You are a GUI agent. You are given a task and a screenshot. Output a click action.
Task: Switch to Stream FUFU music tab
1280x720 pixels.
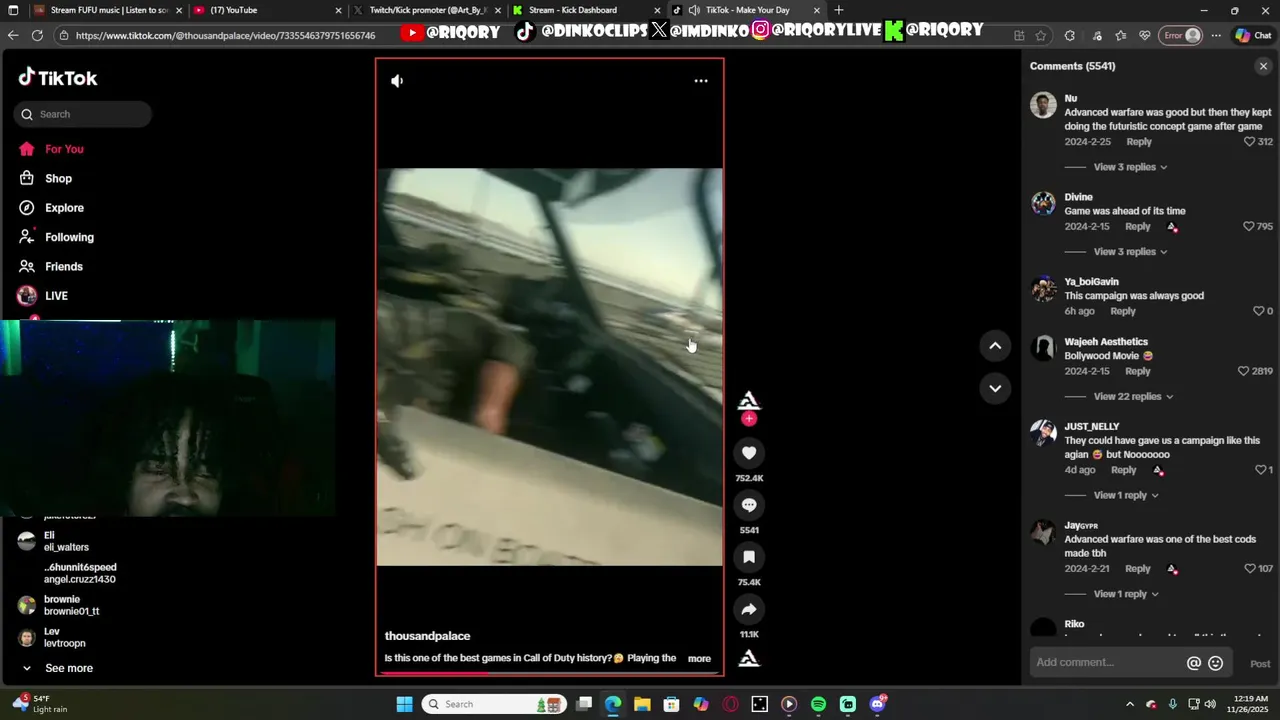point(108,10)
